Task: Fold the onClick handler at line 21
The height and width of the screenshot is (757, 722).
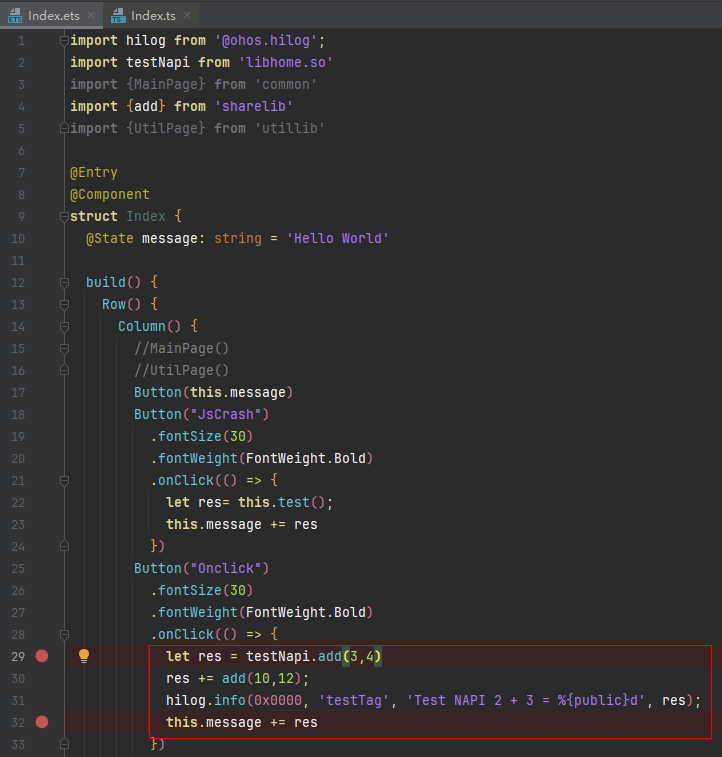Action: (x=64, y=481)
